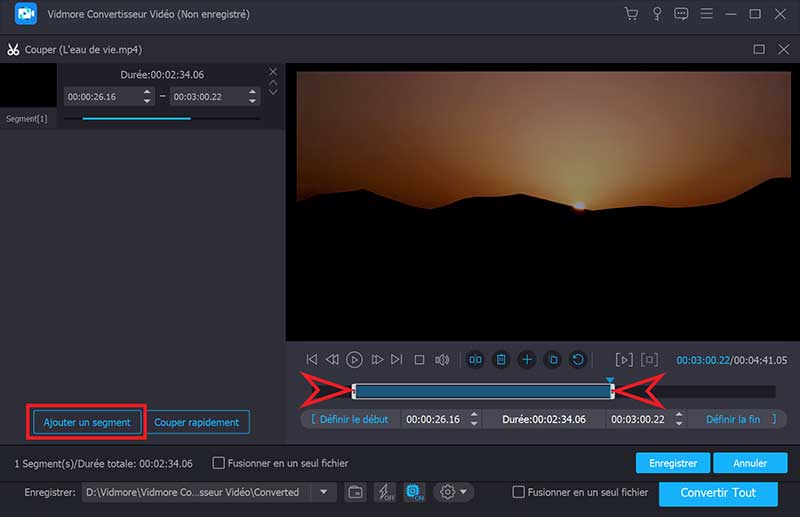Click the stop playback square icon

click(x=419, y=359)
